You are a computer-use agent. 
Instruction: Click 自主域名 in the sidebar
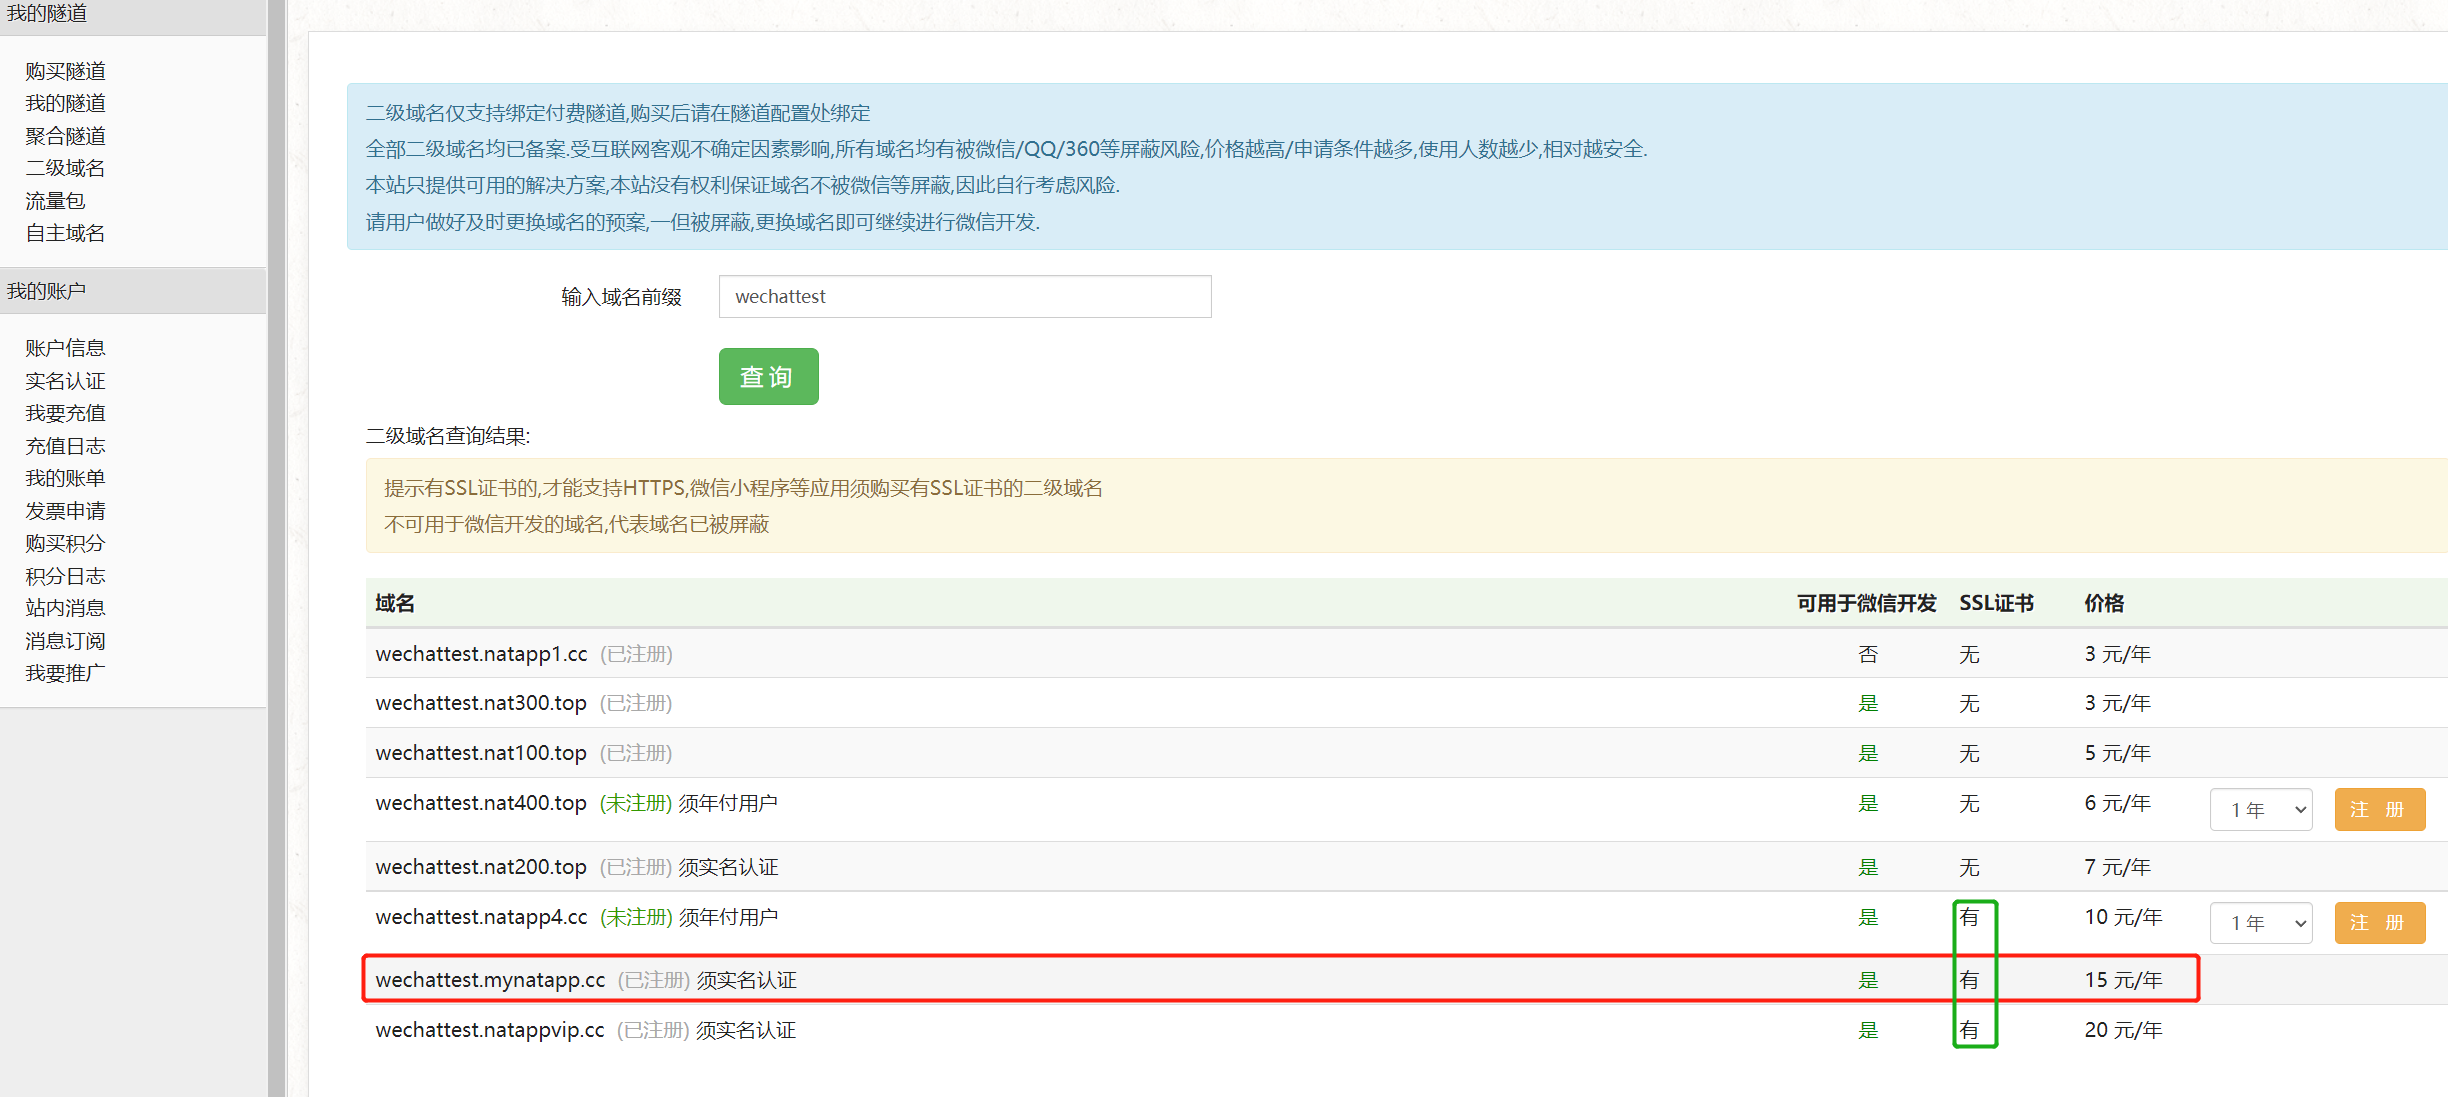(x=65, y=233)
